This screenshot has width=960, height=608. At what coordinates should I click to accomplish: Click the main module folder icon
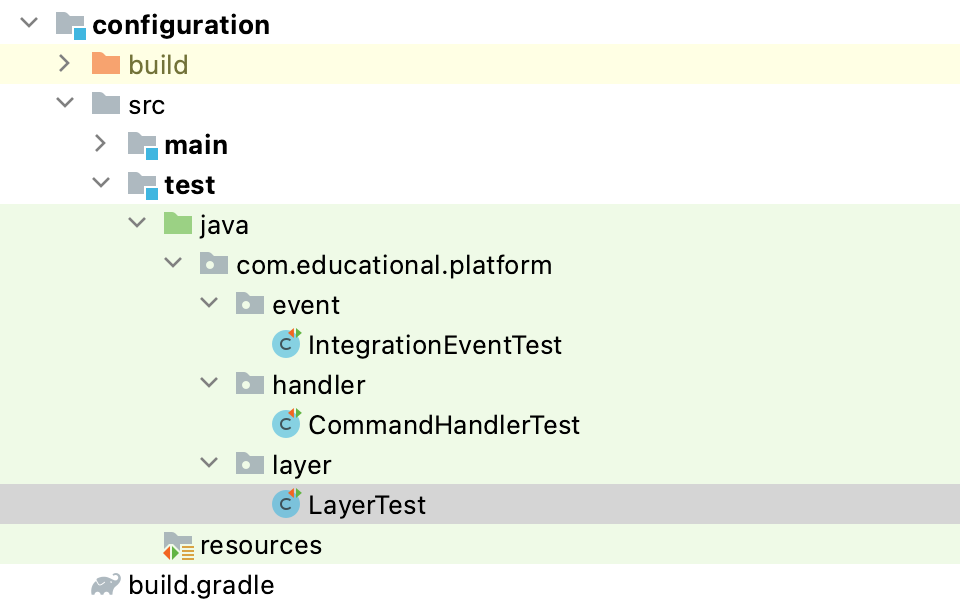pyautogui.click(x=143, y=145)
